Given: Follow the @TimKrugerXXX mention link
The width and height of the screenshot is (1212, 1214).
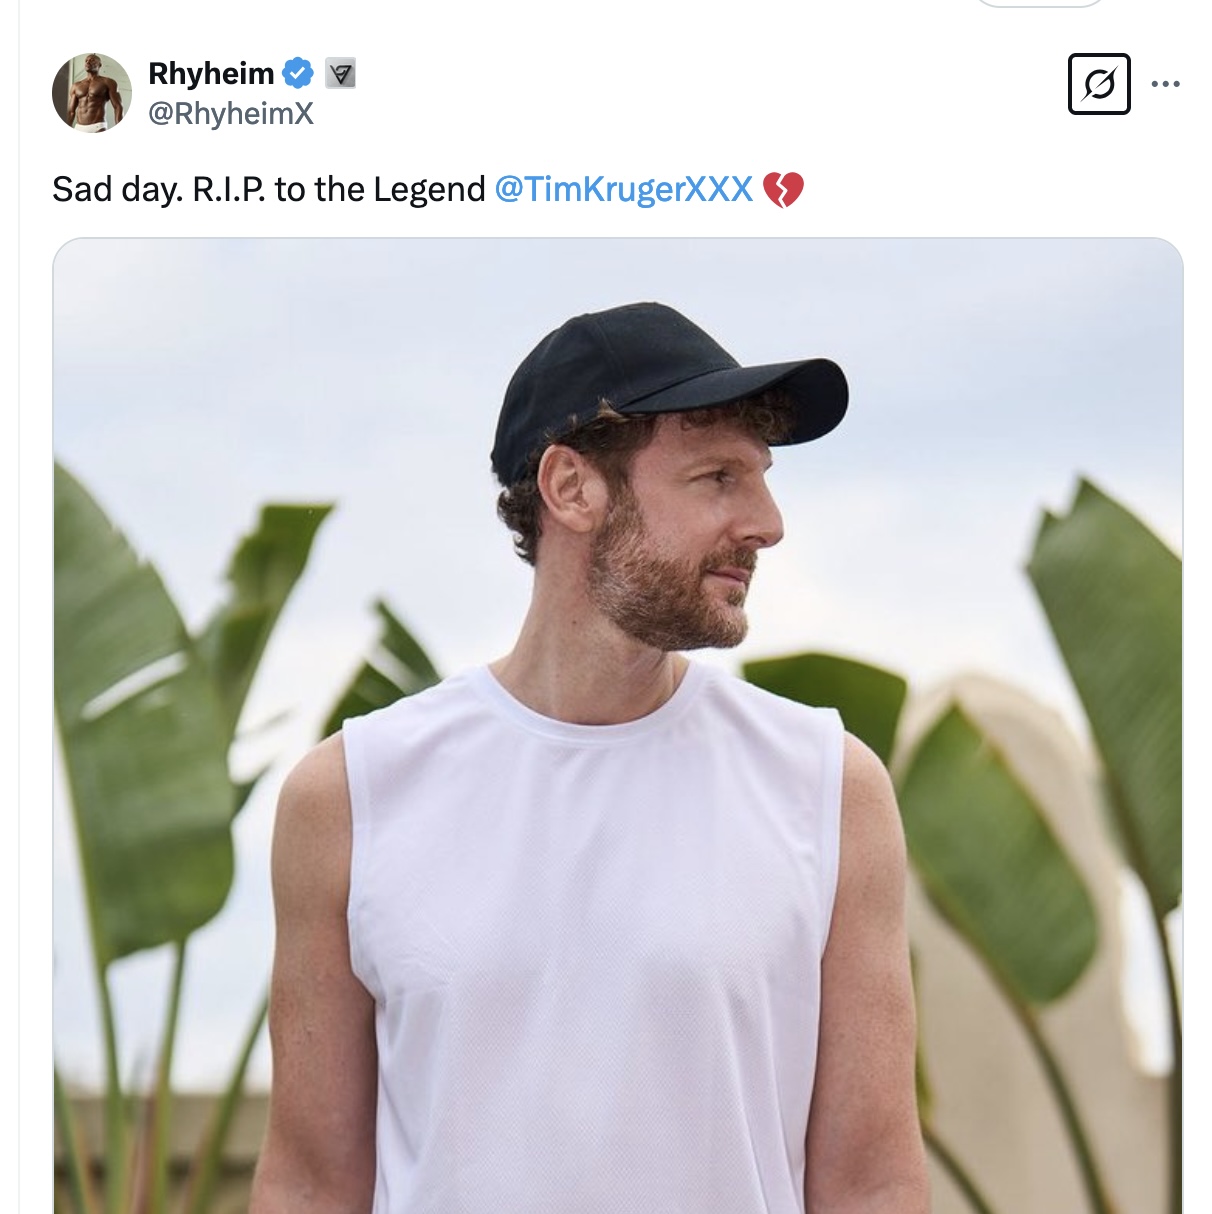Looking at the screenshot, I should tap(624, 189).
